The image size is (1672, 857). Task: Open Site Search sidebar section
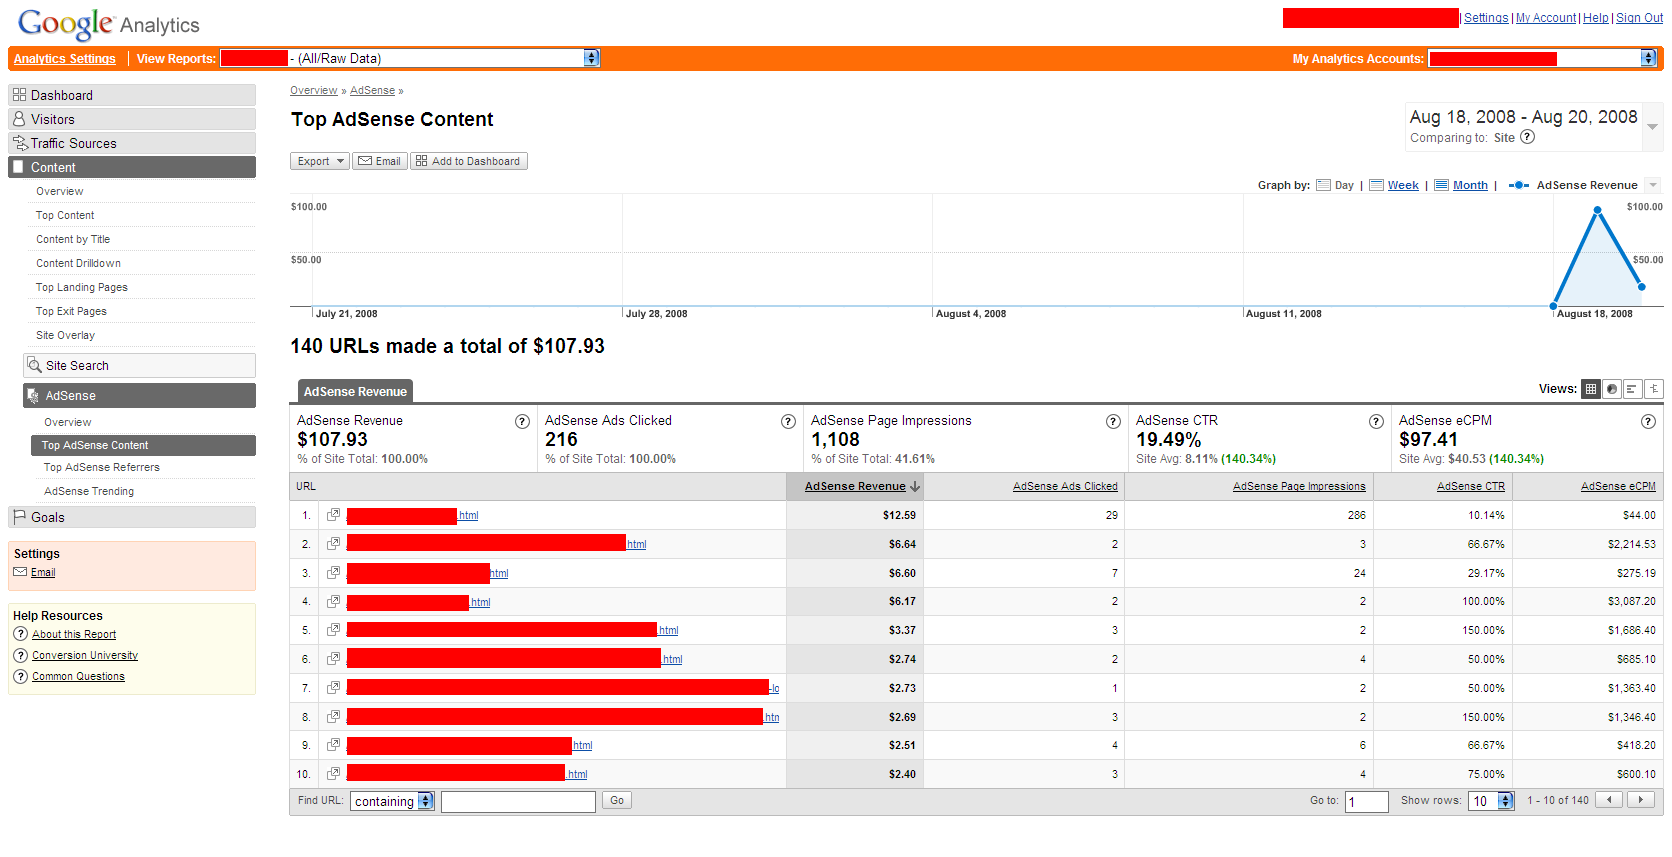coord(139,365)
